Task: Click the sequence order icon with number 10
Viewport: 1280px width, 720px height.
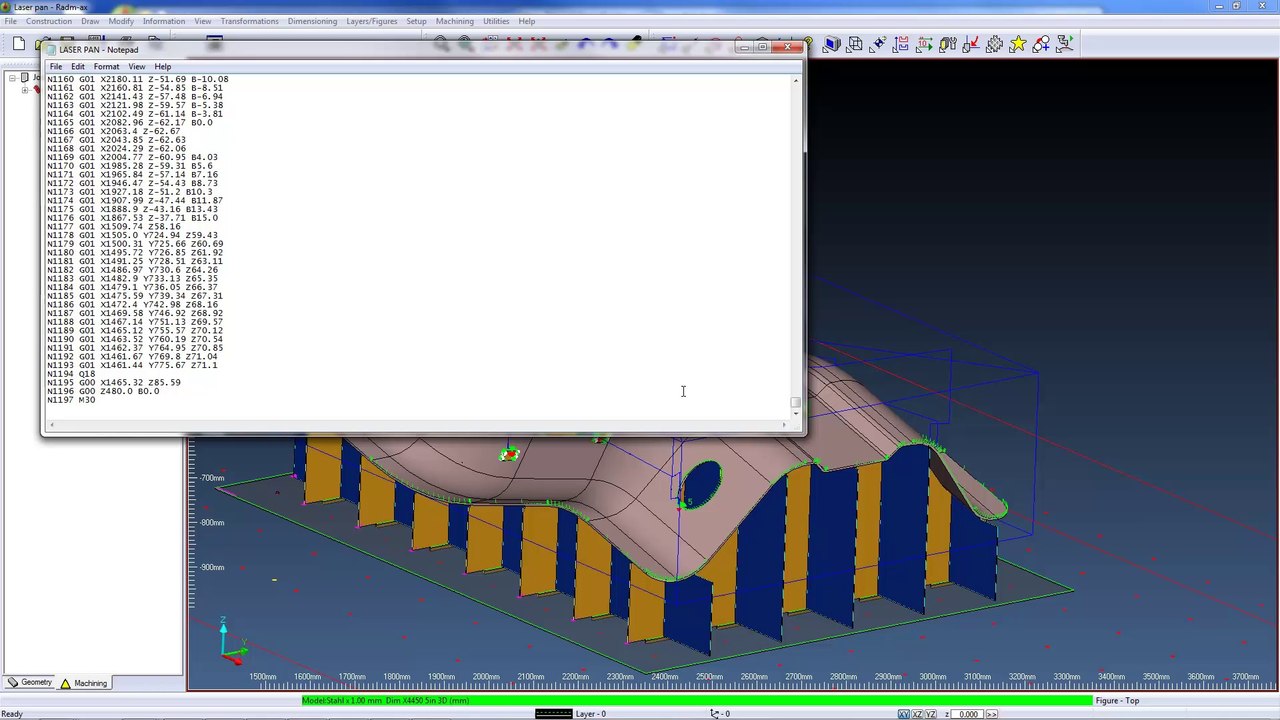Action: point(924,44)
